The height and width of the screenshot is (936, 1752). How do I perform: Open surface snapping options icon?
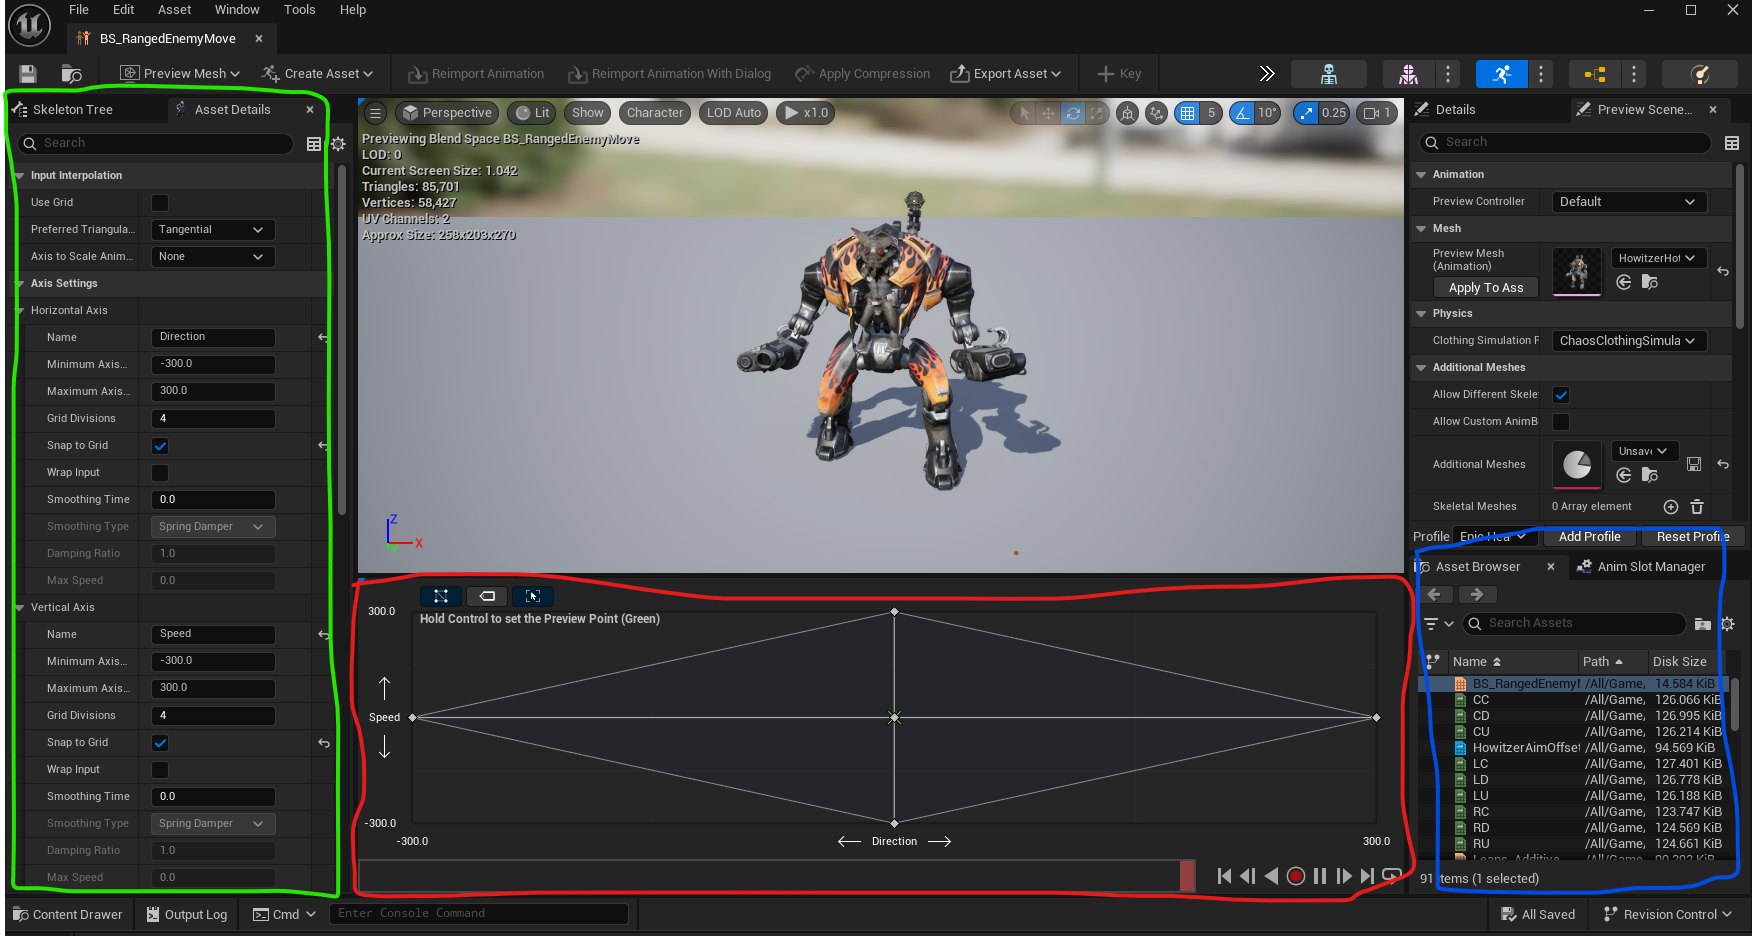1157,113
